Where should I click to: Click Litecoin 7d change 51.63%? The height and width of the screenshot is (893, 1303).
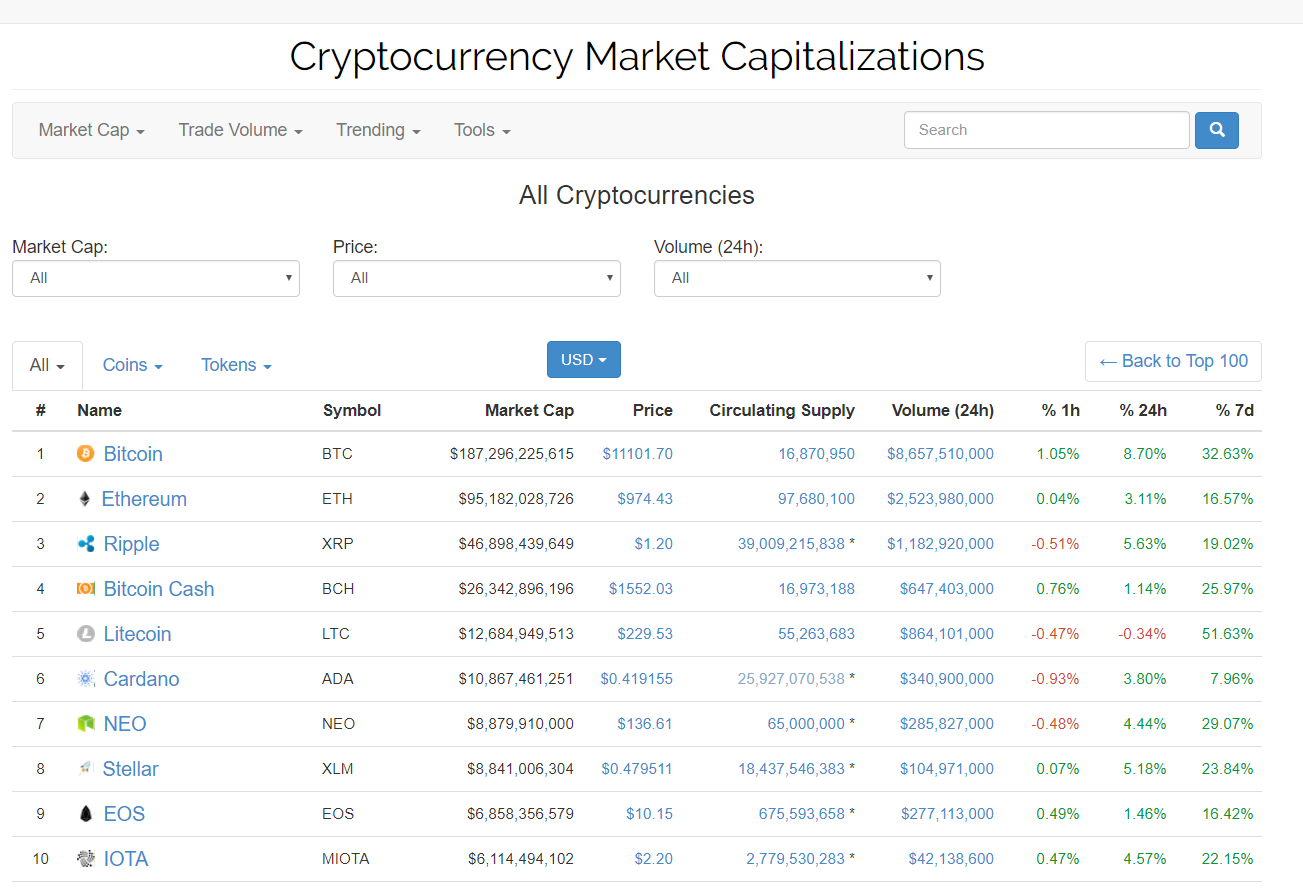click(x=1228, y=634)
